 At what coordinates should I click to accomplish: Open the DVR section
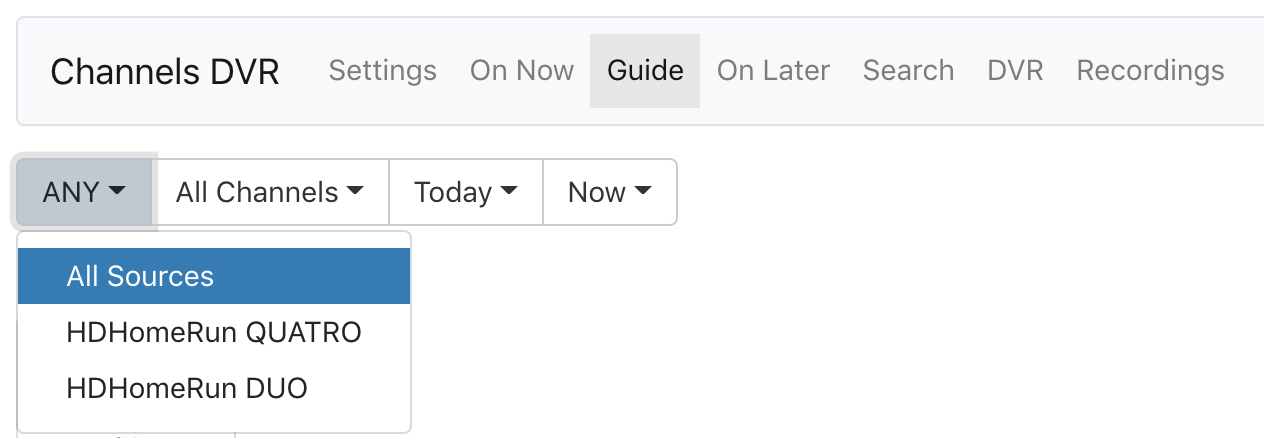coord(1014,71)
